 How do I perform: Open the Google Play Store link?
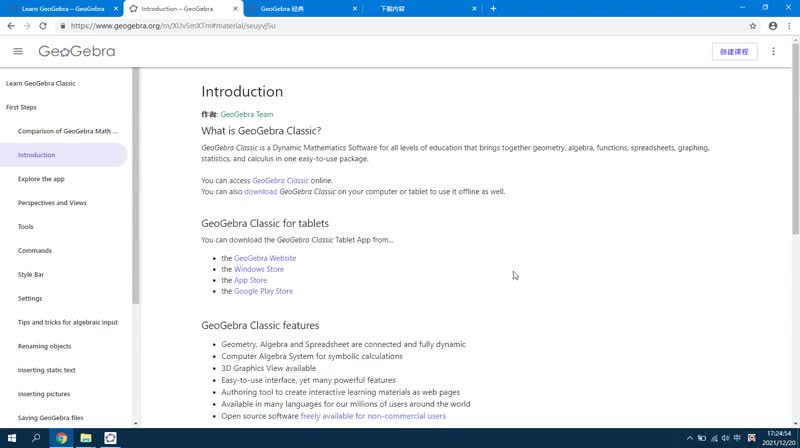263,291
